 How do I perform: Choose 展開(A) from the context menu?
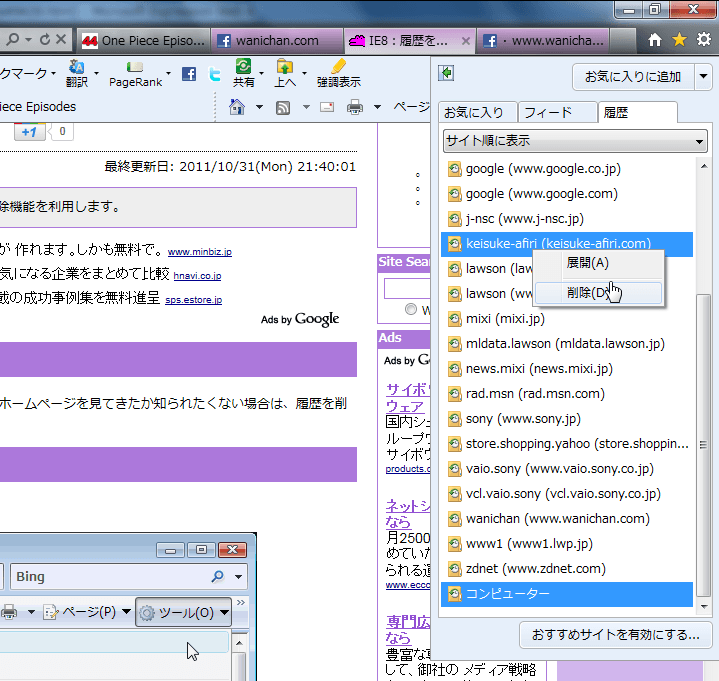pyautogui.click(x=599, y=263)
